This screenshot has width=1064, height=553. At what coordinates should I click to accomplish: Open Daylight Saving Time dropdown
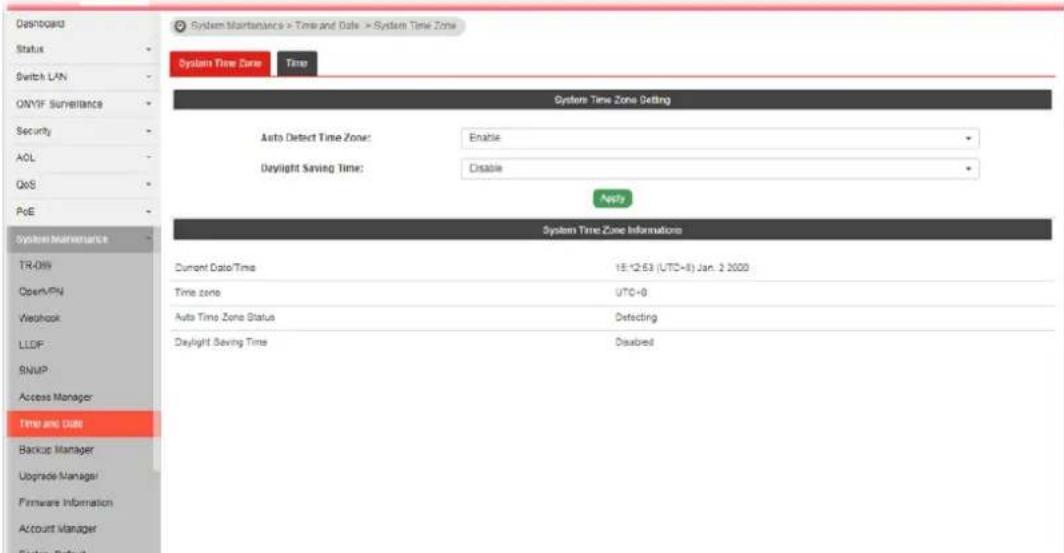tap(720, 168)
